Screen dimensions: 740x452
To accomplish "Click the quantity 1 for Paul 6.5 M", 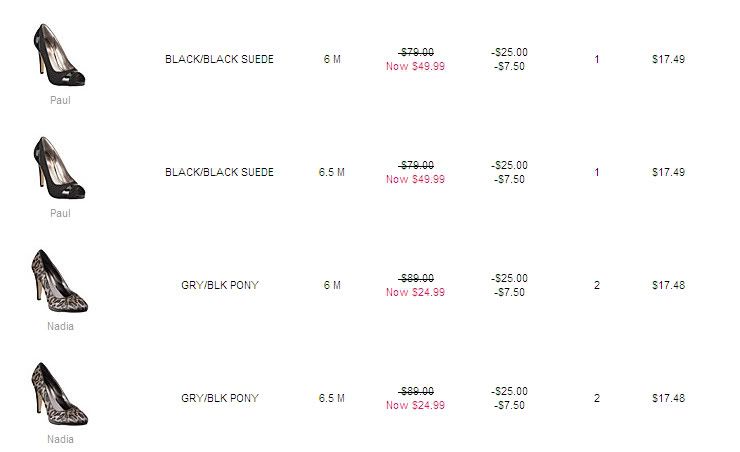I will click(597, 172).
